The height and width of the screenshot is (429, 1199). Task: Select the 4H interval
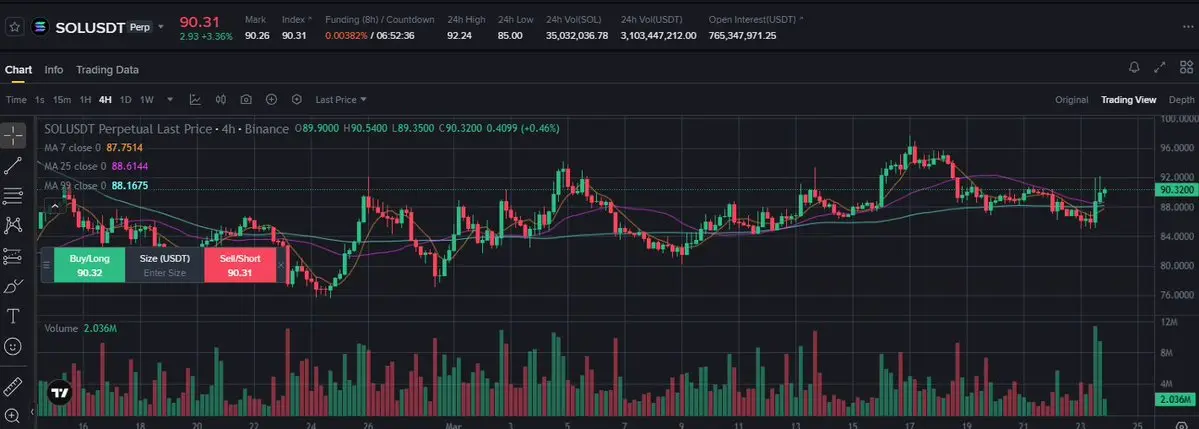point(106,99)
